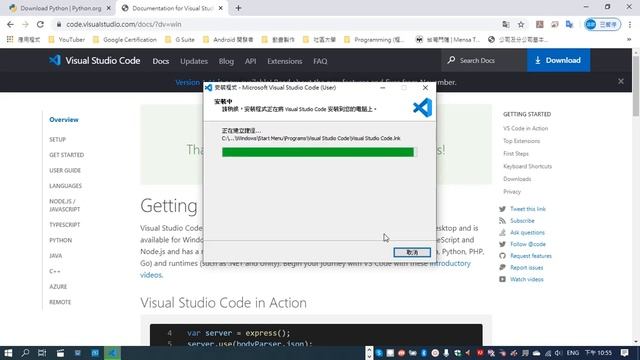
Task: Open the API navigation item
Action: coord(250,61)
